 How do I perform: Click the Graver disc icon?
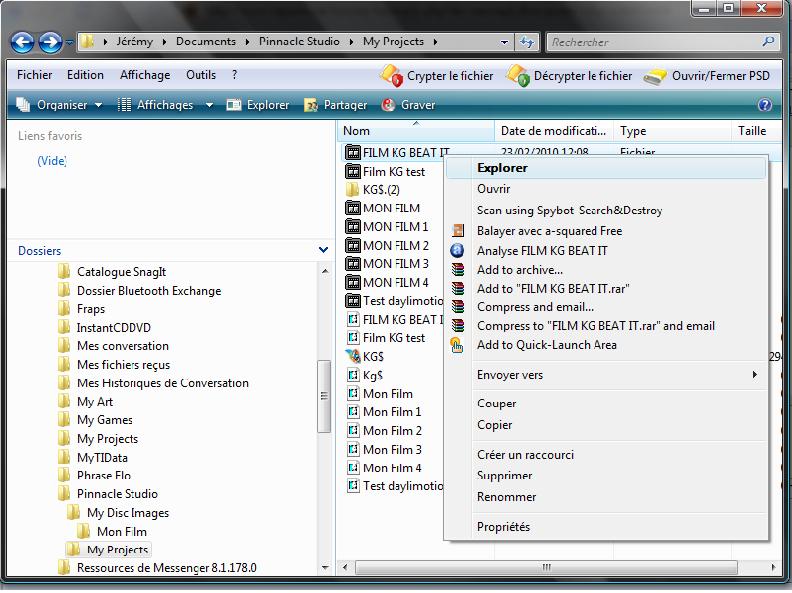(388, 105)
